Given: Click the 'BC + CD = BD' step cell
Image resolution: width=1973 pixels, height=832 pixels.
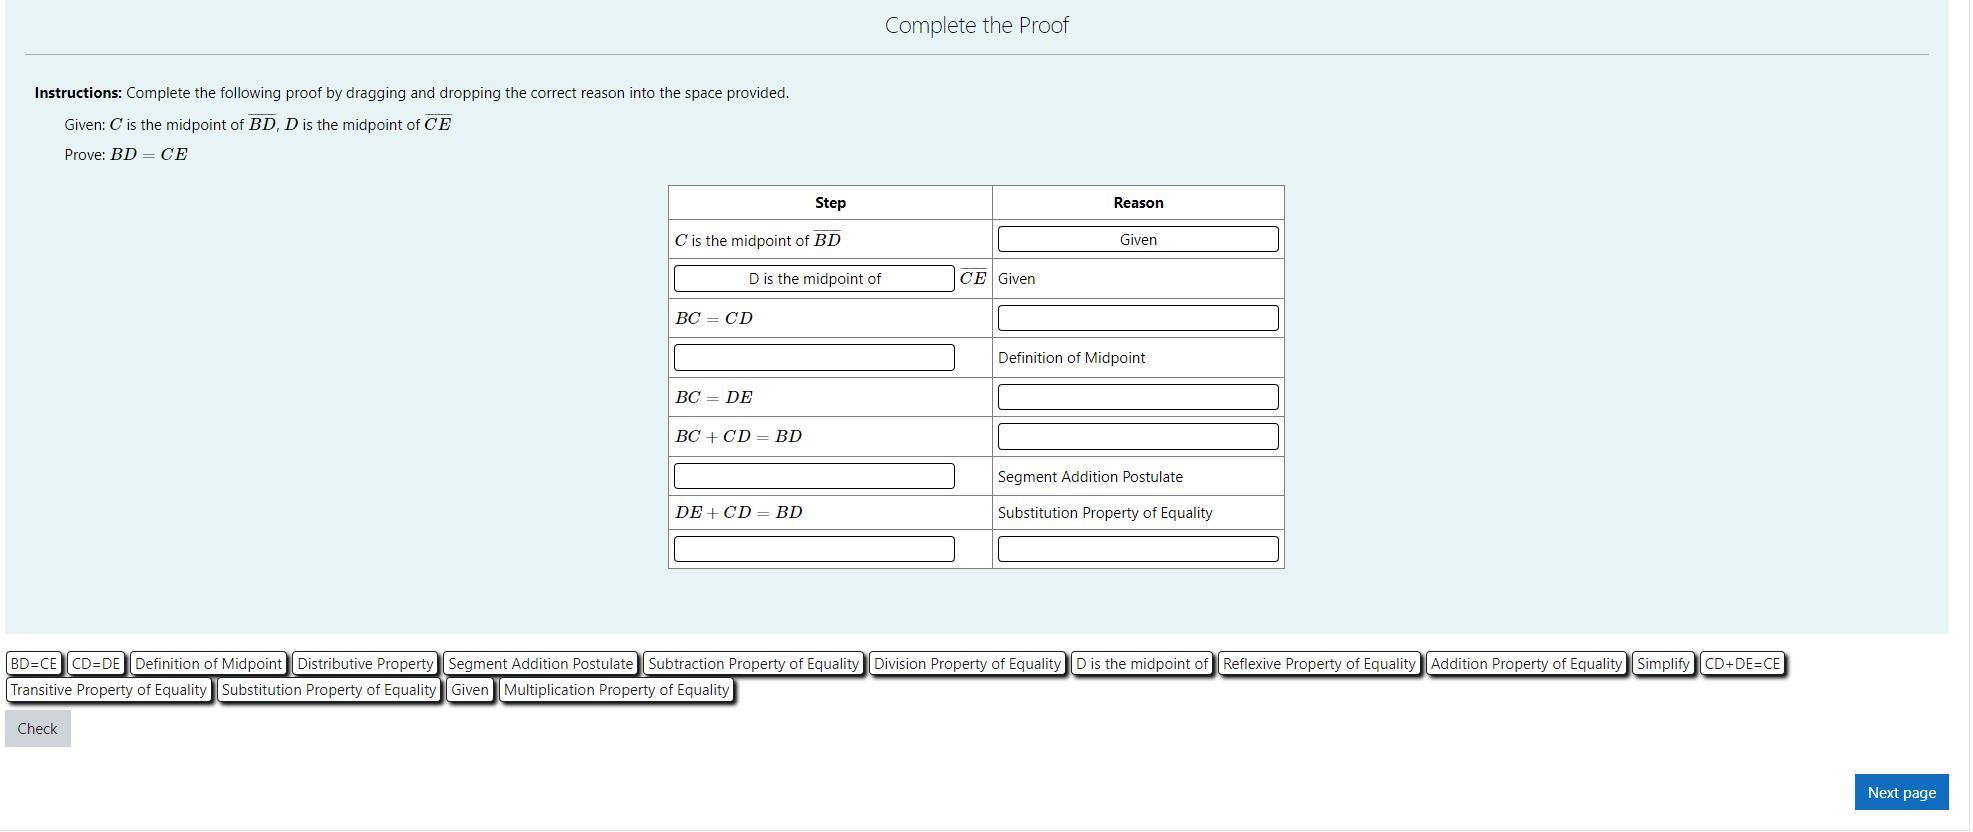Looking at the screenshot, I should coord(830,436).
